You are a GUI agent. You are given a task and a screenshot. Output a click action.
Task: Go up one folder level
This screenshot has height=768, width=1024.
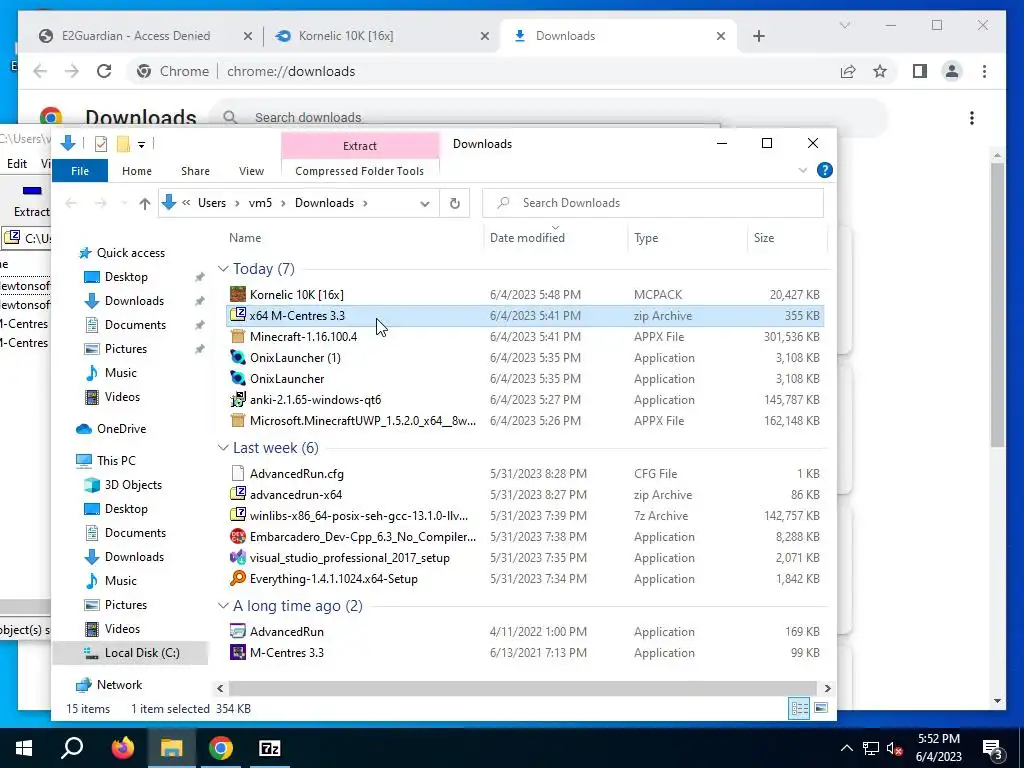[x=144, y=203]
